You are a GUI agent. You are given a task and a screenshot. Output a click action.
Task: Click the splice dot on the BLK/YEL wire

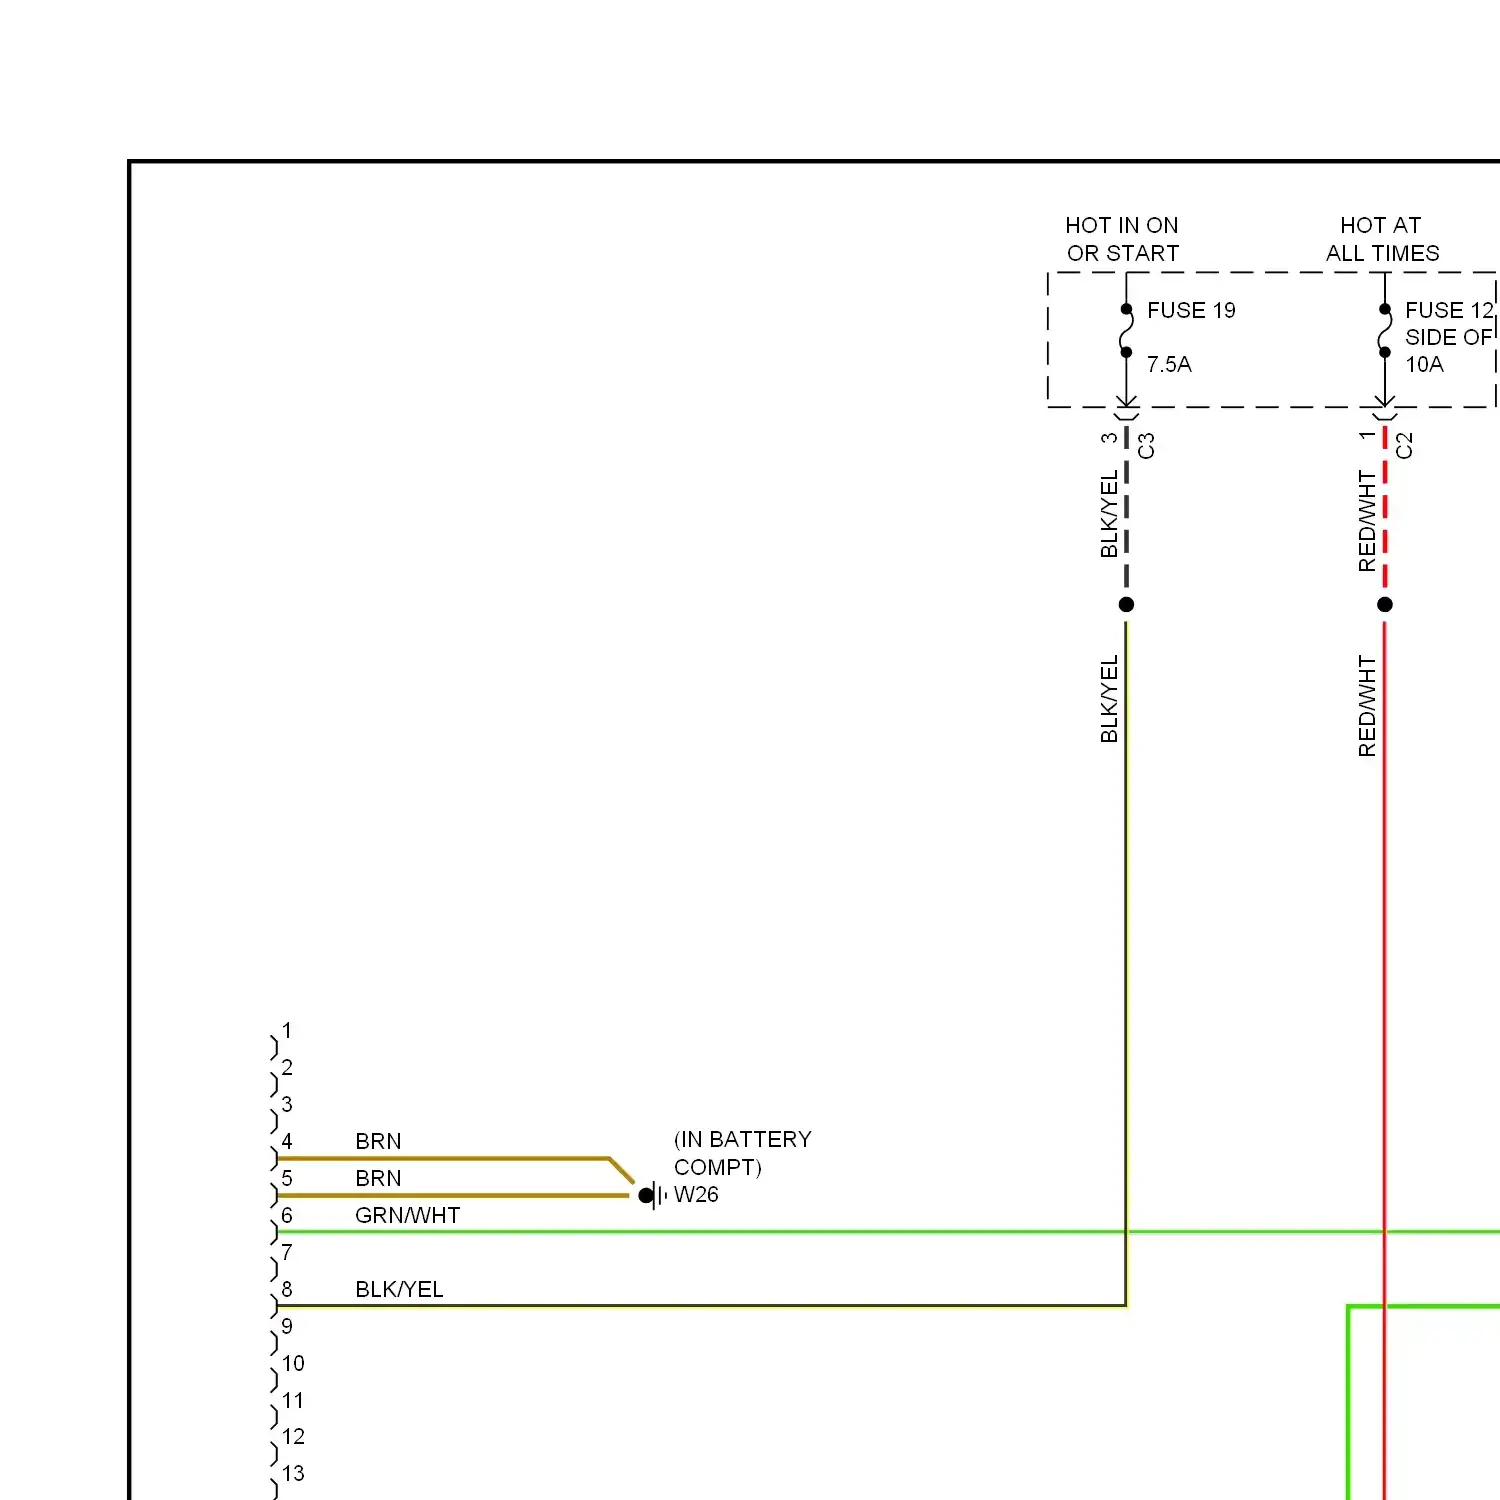pyautogui.click(x=1126, y=604)
